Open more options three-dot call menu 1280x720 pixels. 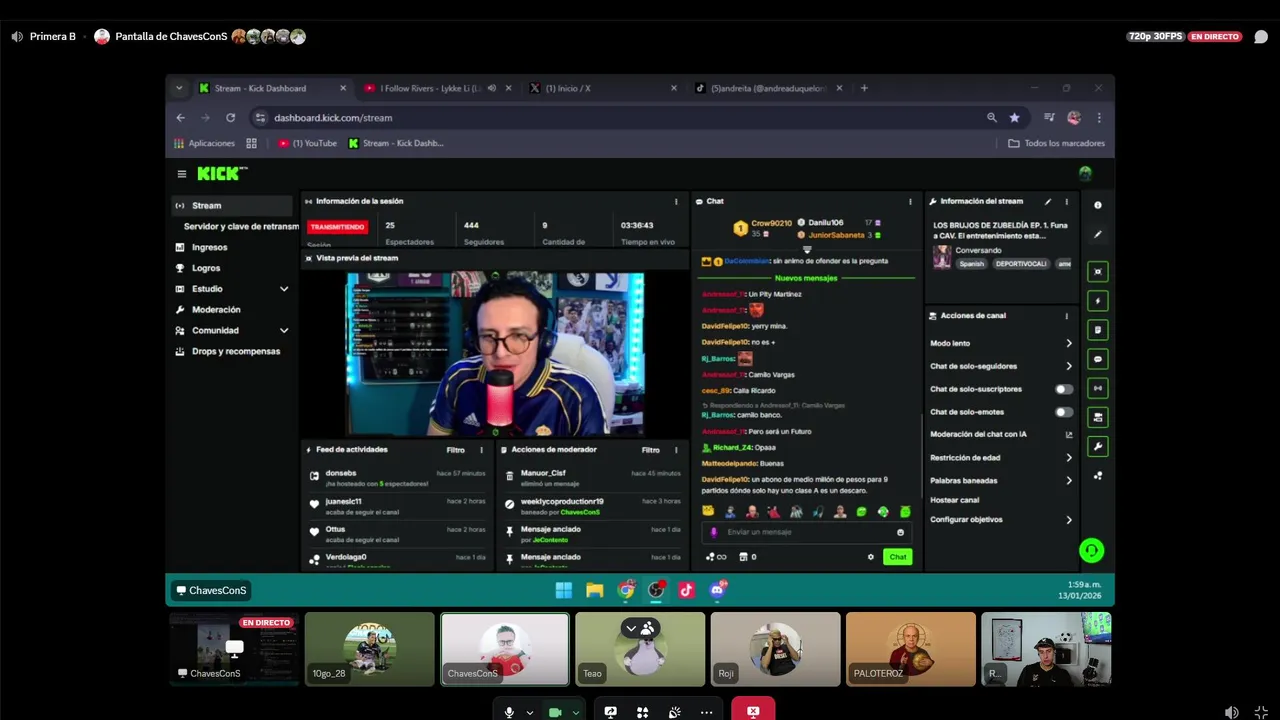click(706, 712)
